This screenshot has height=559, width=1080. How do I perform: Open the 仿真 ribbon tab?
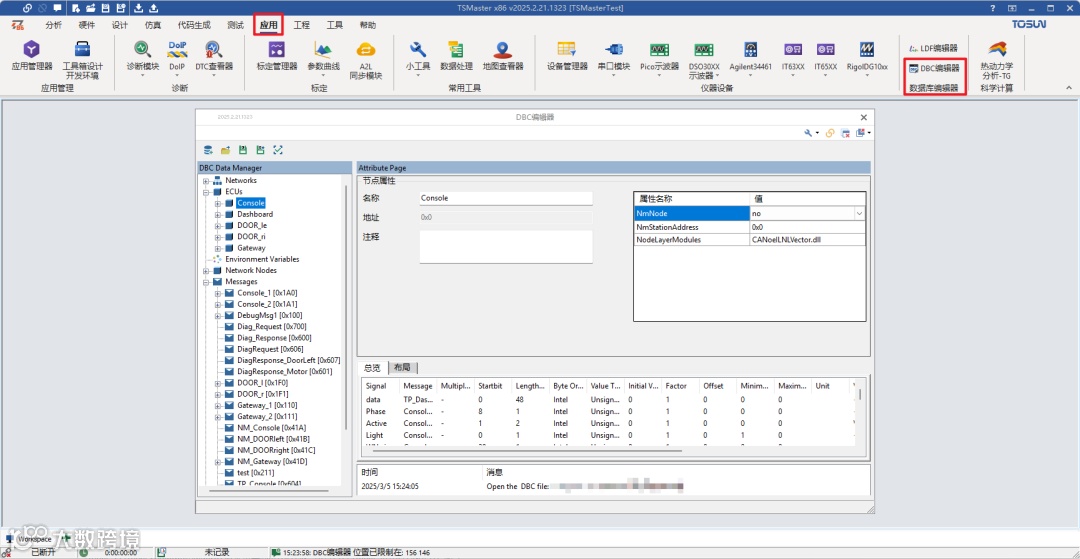(x=153, y=25)
